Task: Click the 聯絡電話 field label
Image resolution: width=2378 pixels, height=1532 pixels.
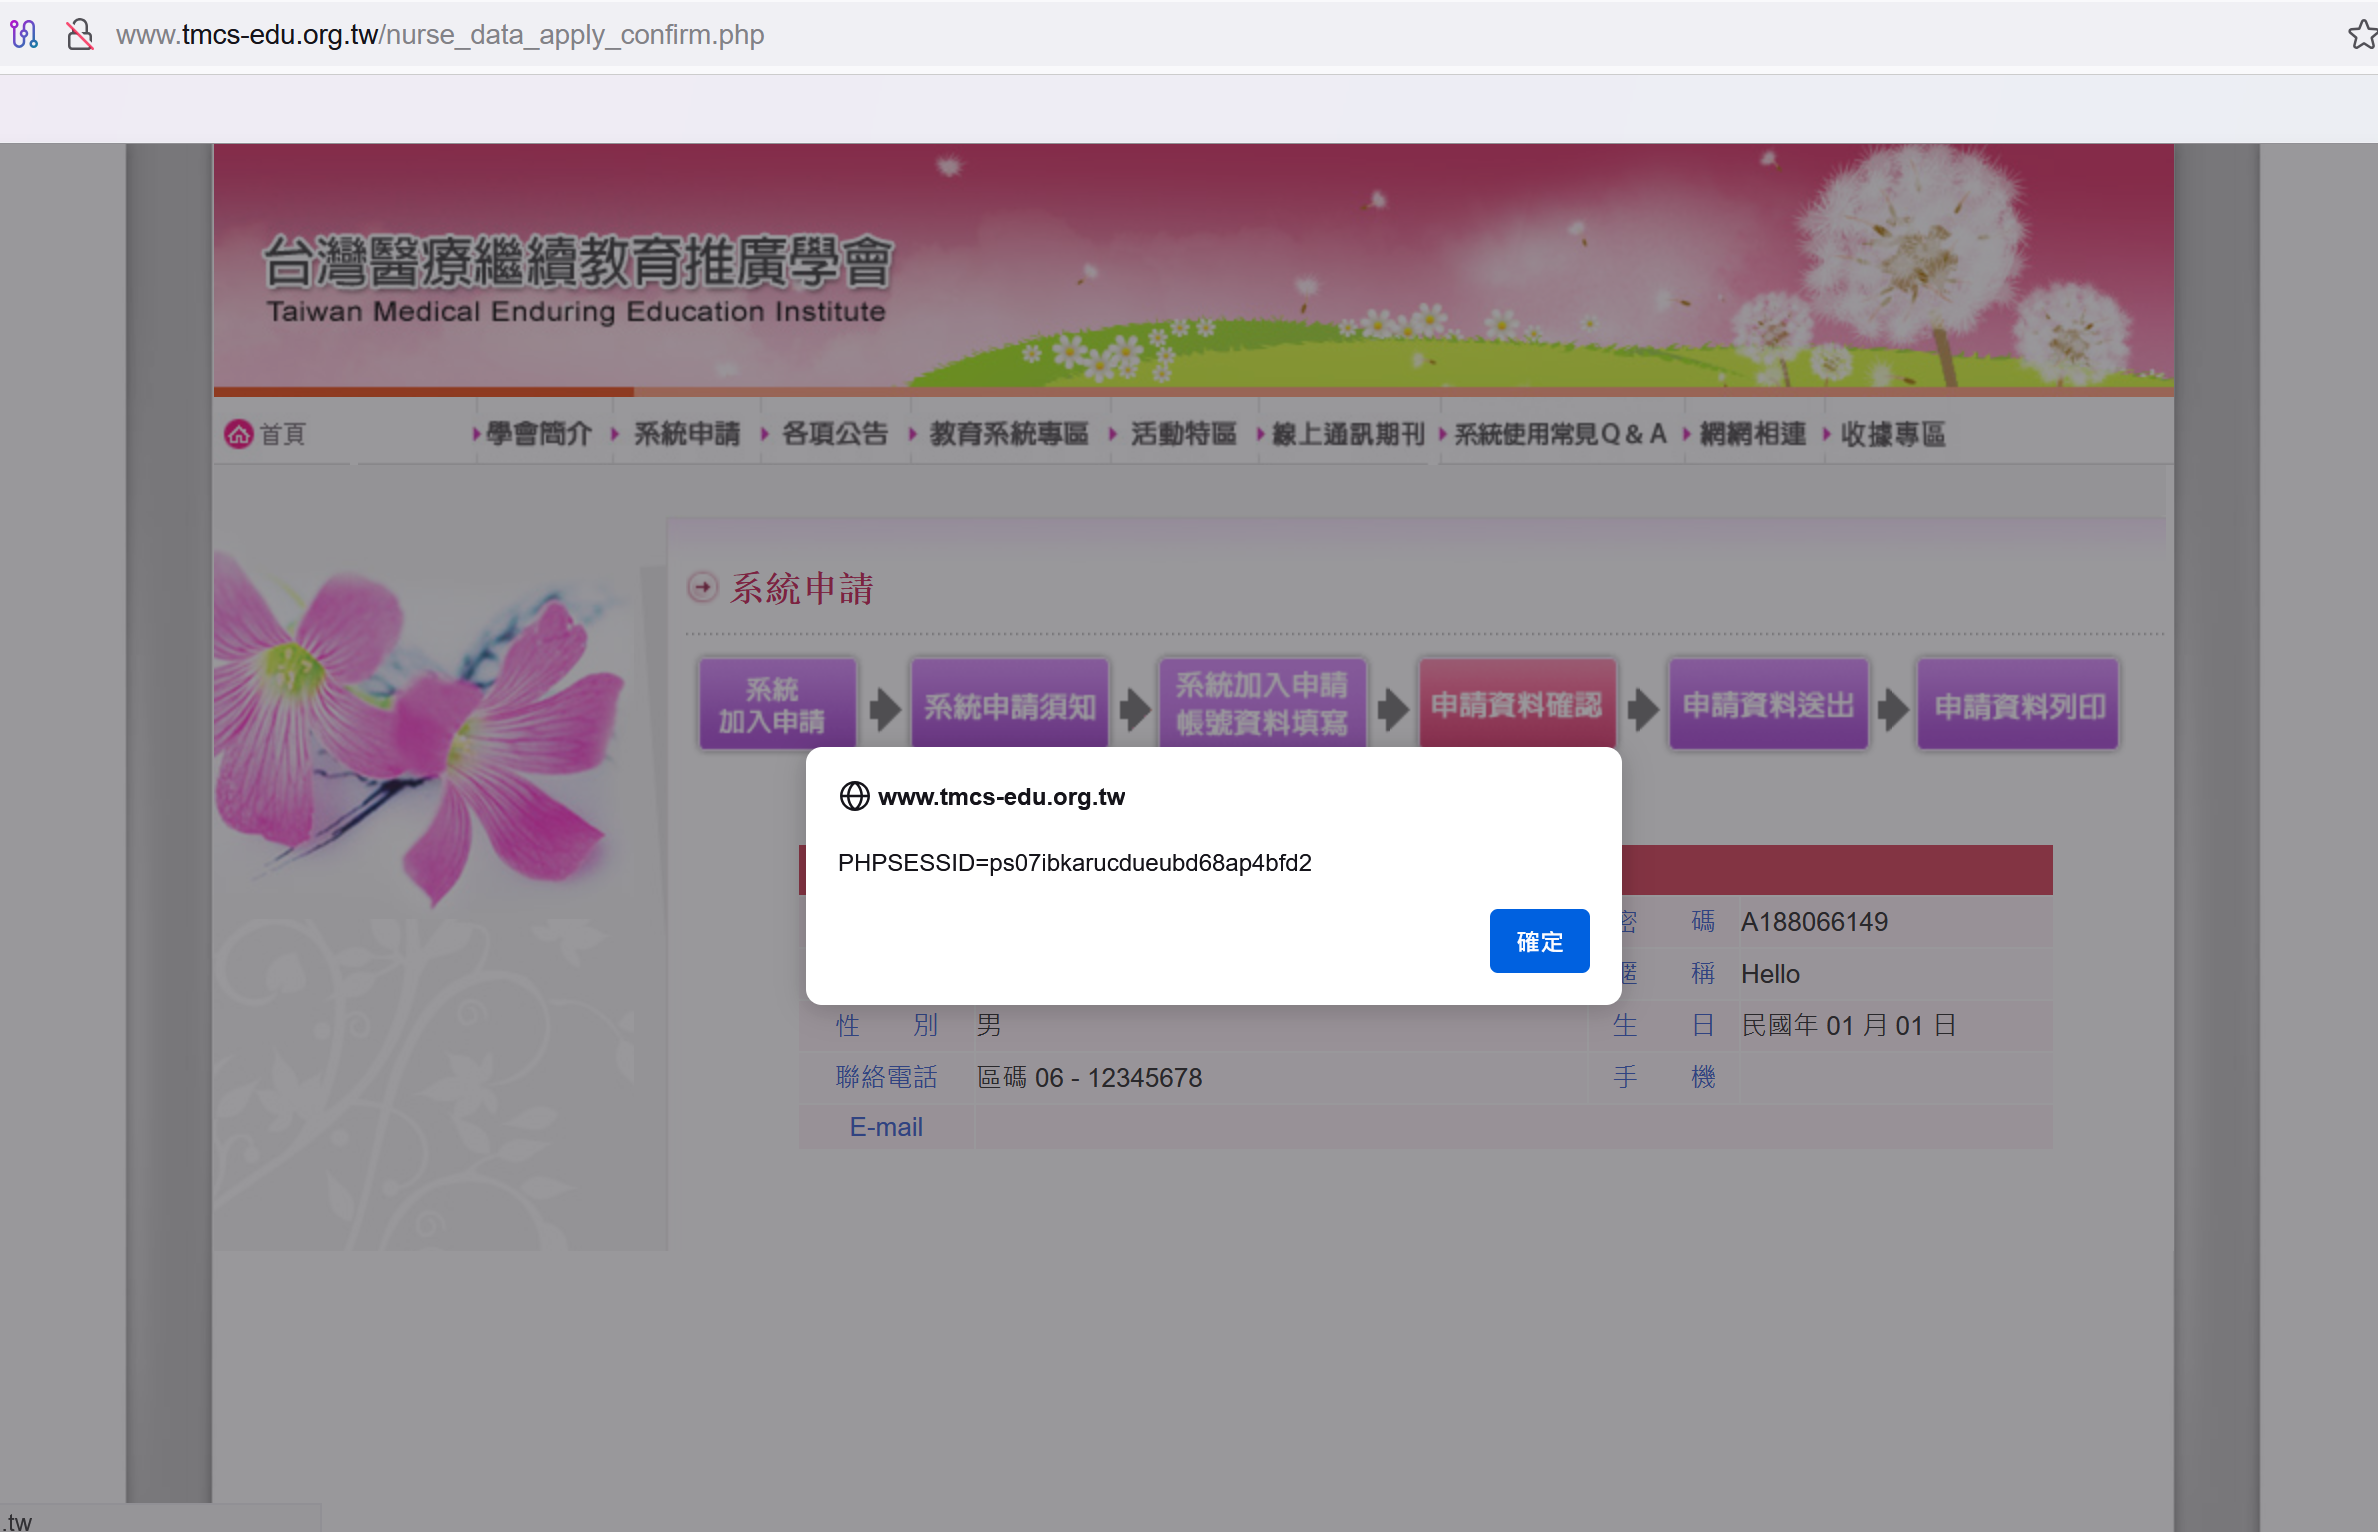Action: click(x=887, y=1077)
